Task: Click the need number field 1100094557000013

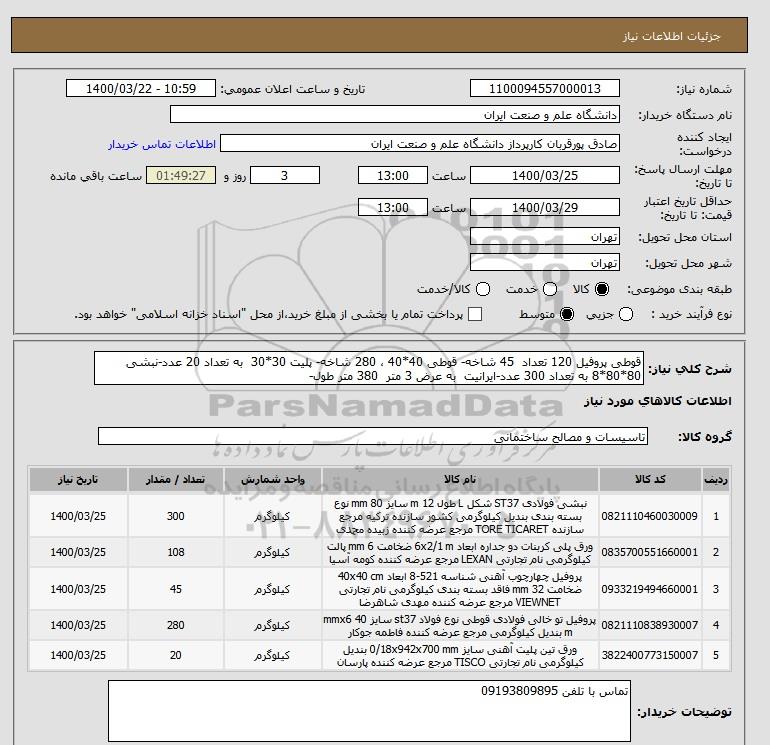Action: (x=545, y=88)
